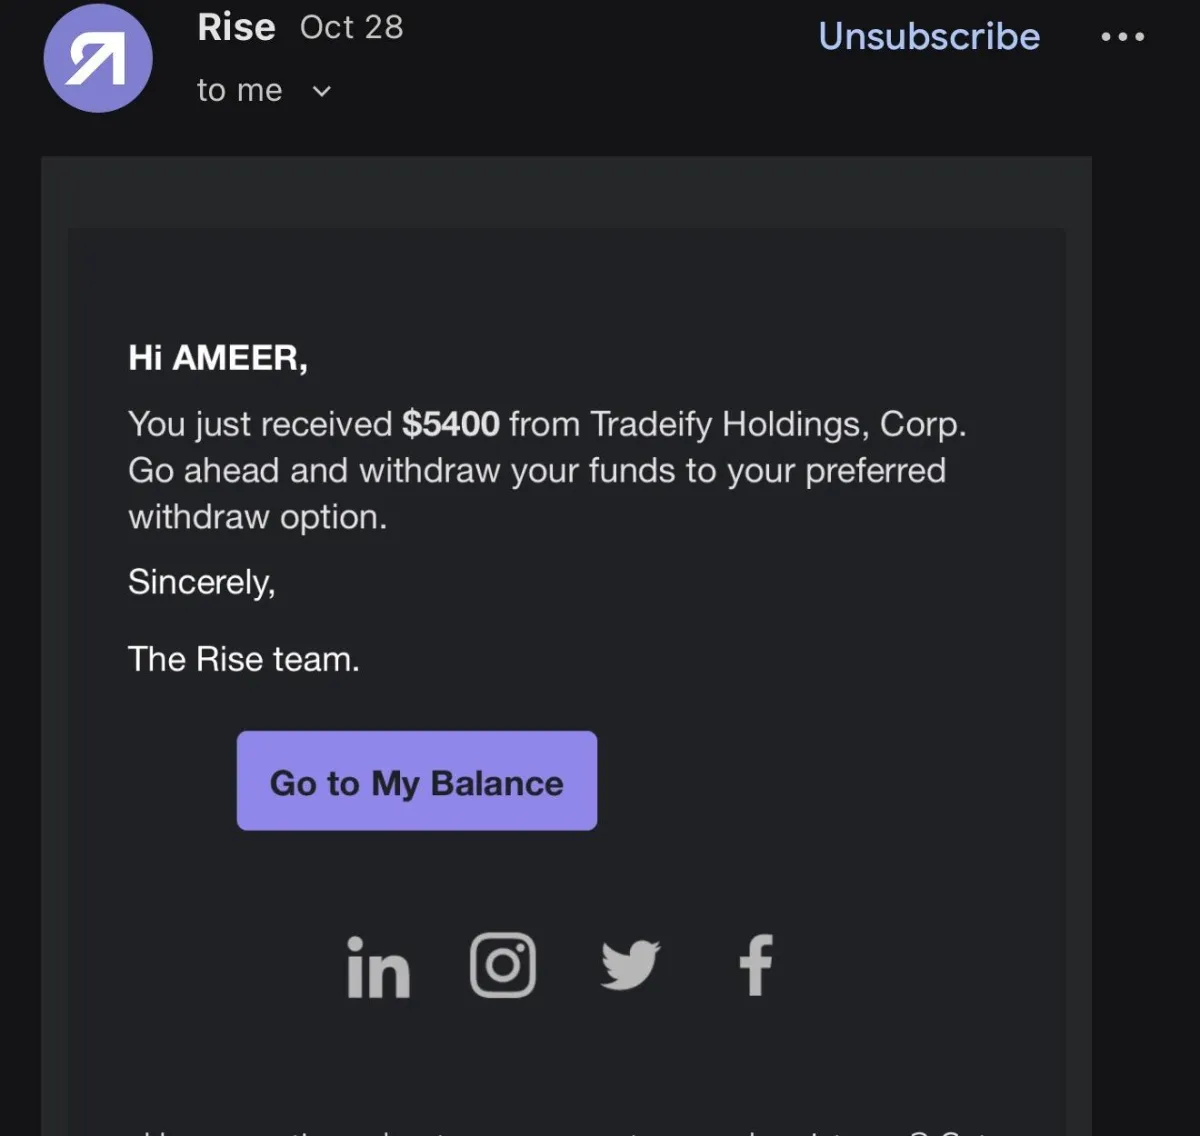Click the sender name Rise
The image size is (1200, 1136).
click(236, 27)
